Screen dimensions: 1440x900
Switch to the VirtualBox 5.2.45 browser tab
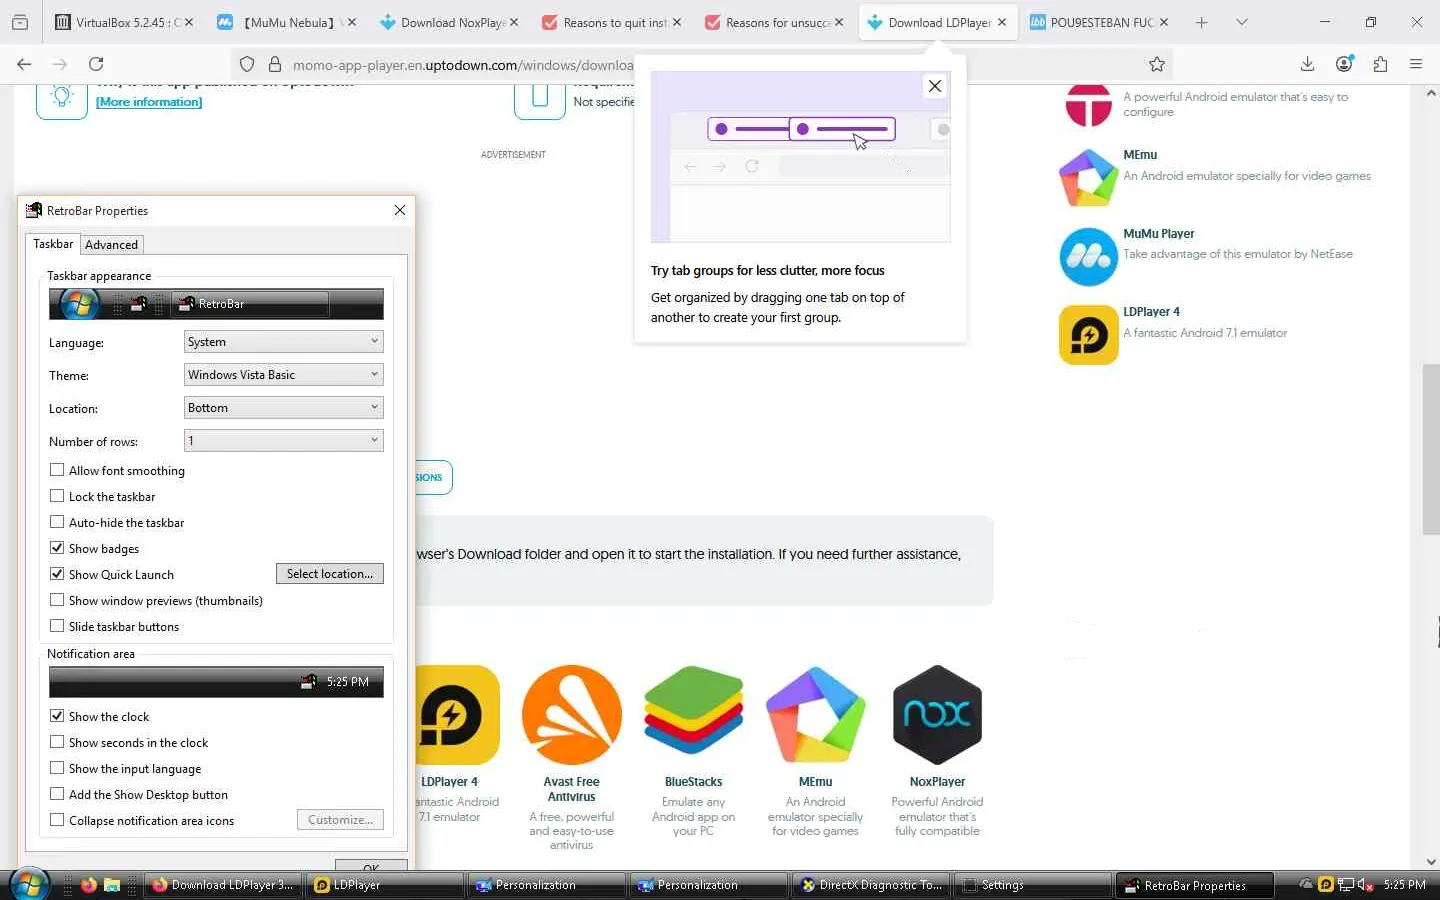(x=124, y=22)
